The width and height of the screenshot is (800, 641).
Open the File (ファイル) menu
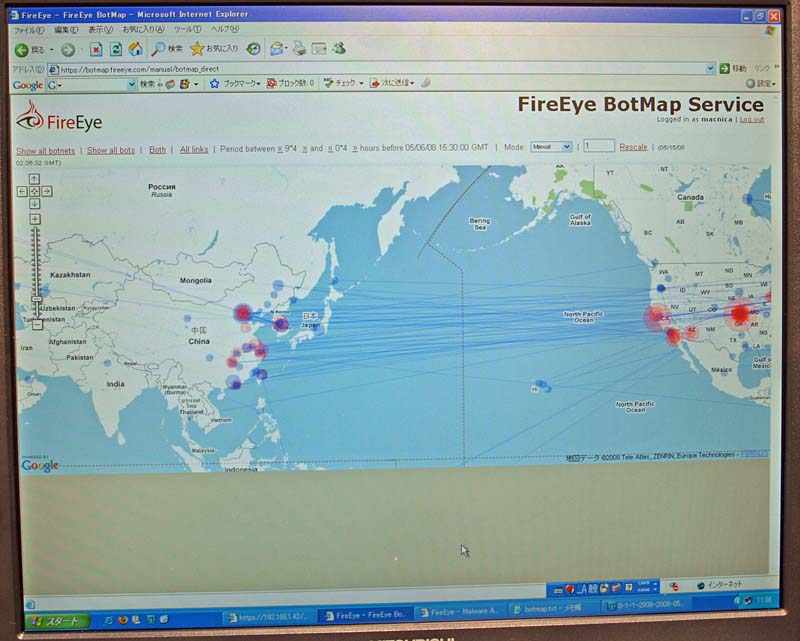[29, 31]
